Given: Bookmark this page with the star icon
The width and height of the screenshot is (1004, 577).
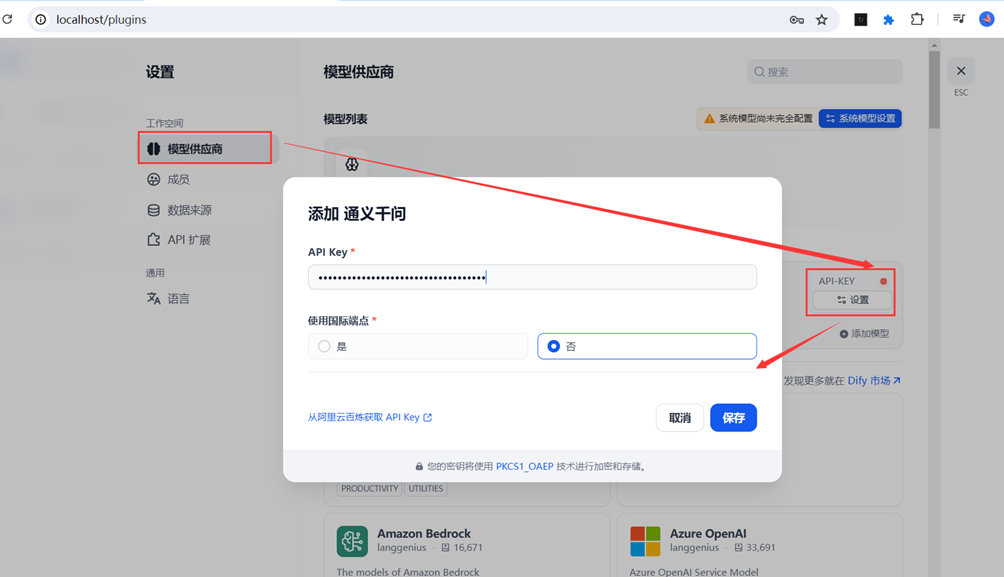Looking at the screenshot, I should pyautogui.click(x=822, y=20).
